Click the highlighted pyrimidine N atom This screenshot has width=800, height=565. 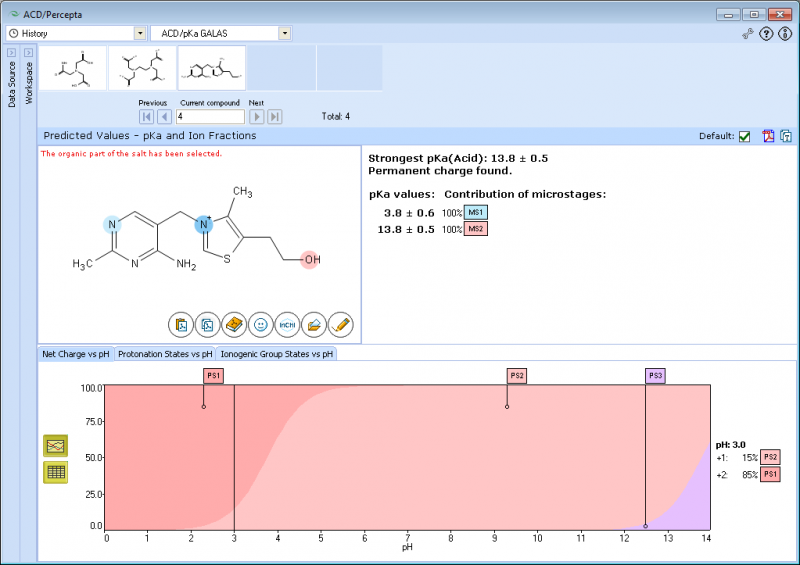coord(112,225)
